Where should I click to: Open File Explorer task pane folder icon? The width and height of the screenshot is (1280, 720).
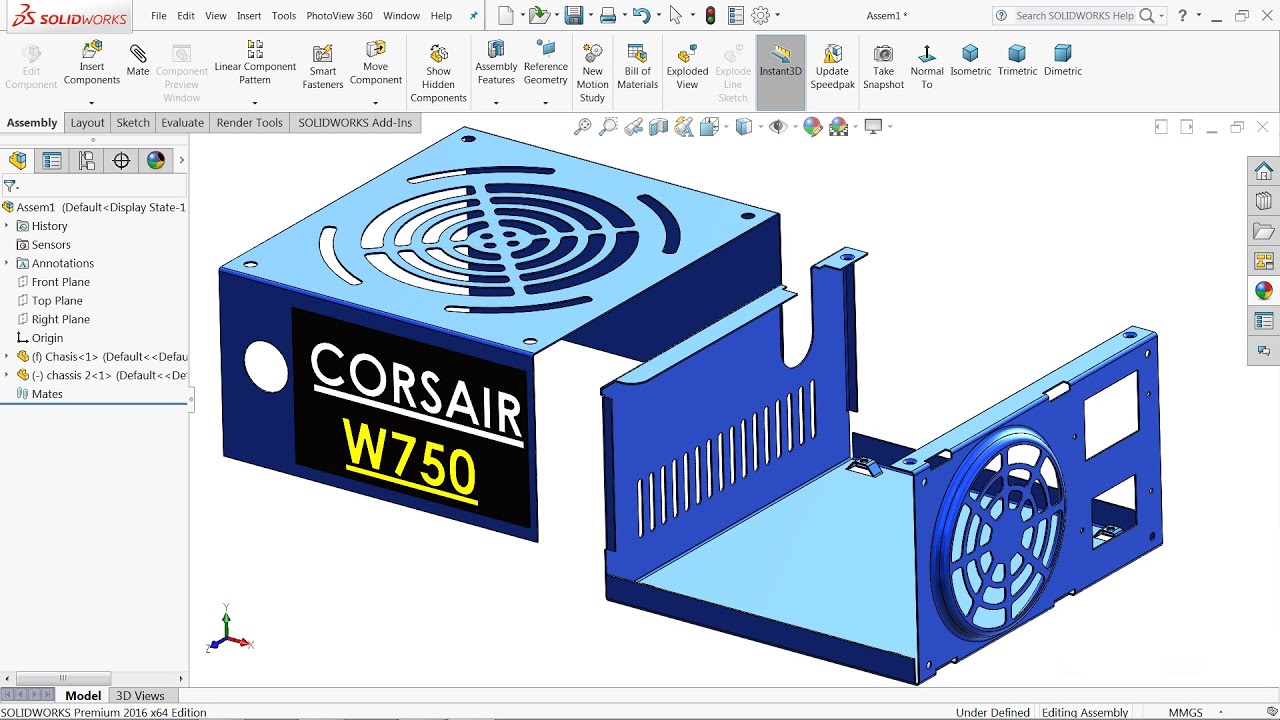tap(1264, 231)
